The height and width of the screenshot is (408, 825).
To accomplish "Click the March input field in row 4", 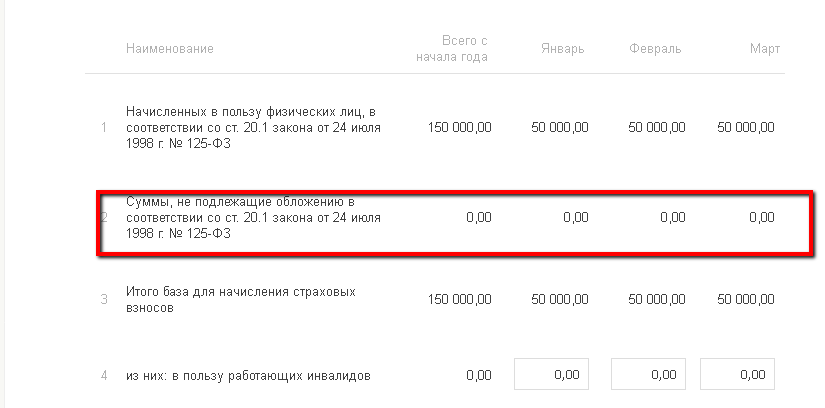I will tap(738, 375).
